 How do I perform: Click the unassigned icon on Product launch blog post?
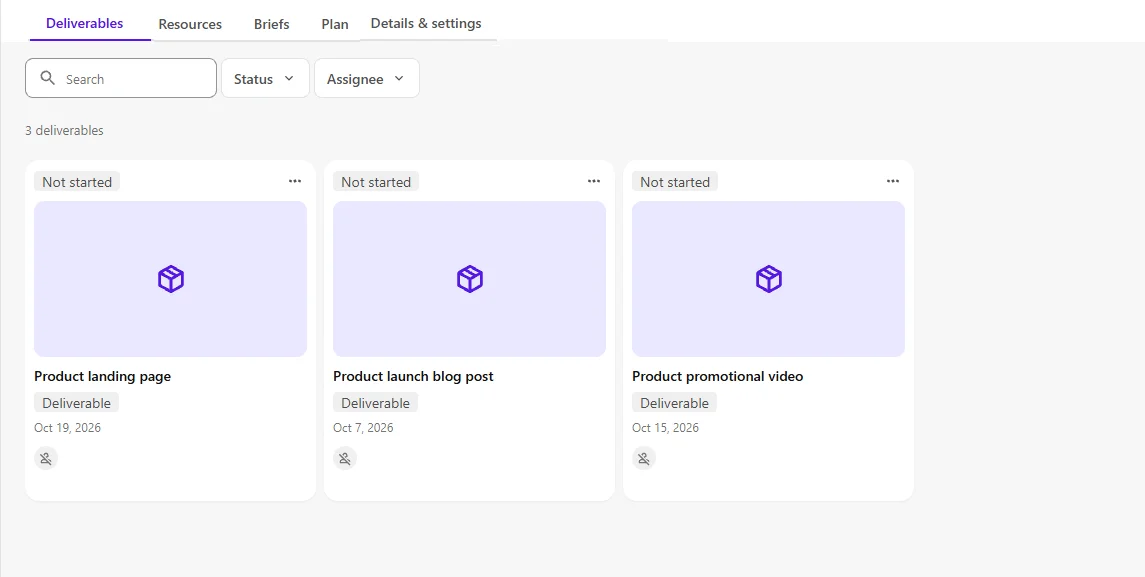pos(345,459)
